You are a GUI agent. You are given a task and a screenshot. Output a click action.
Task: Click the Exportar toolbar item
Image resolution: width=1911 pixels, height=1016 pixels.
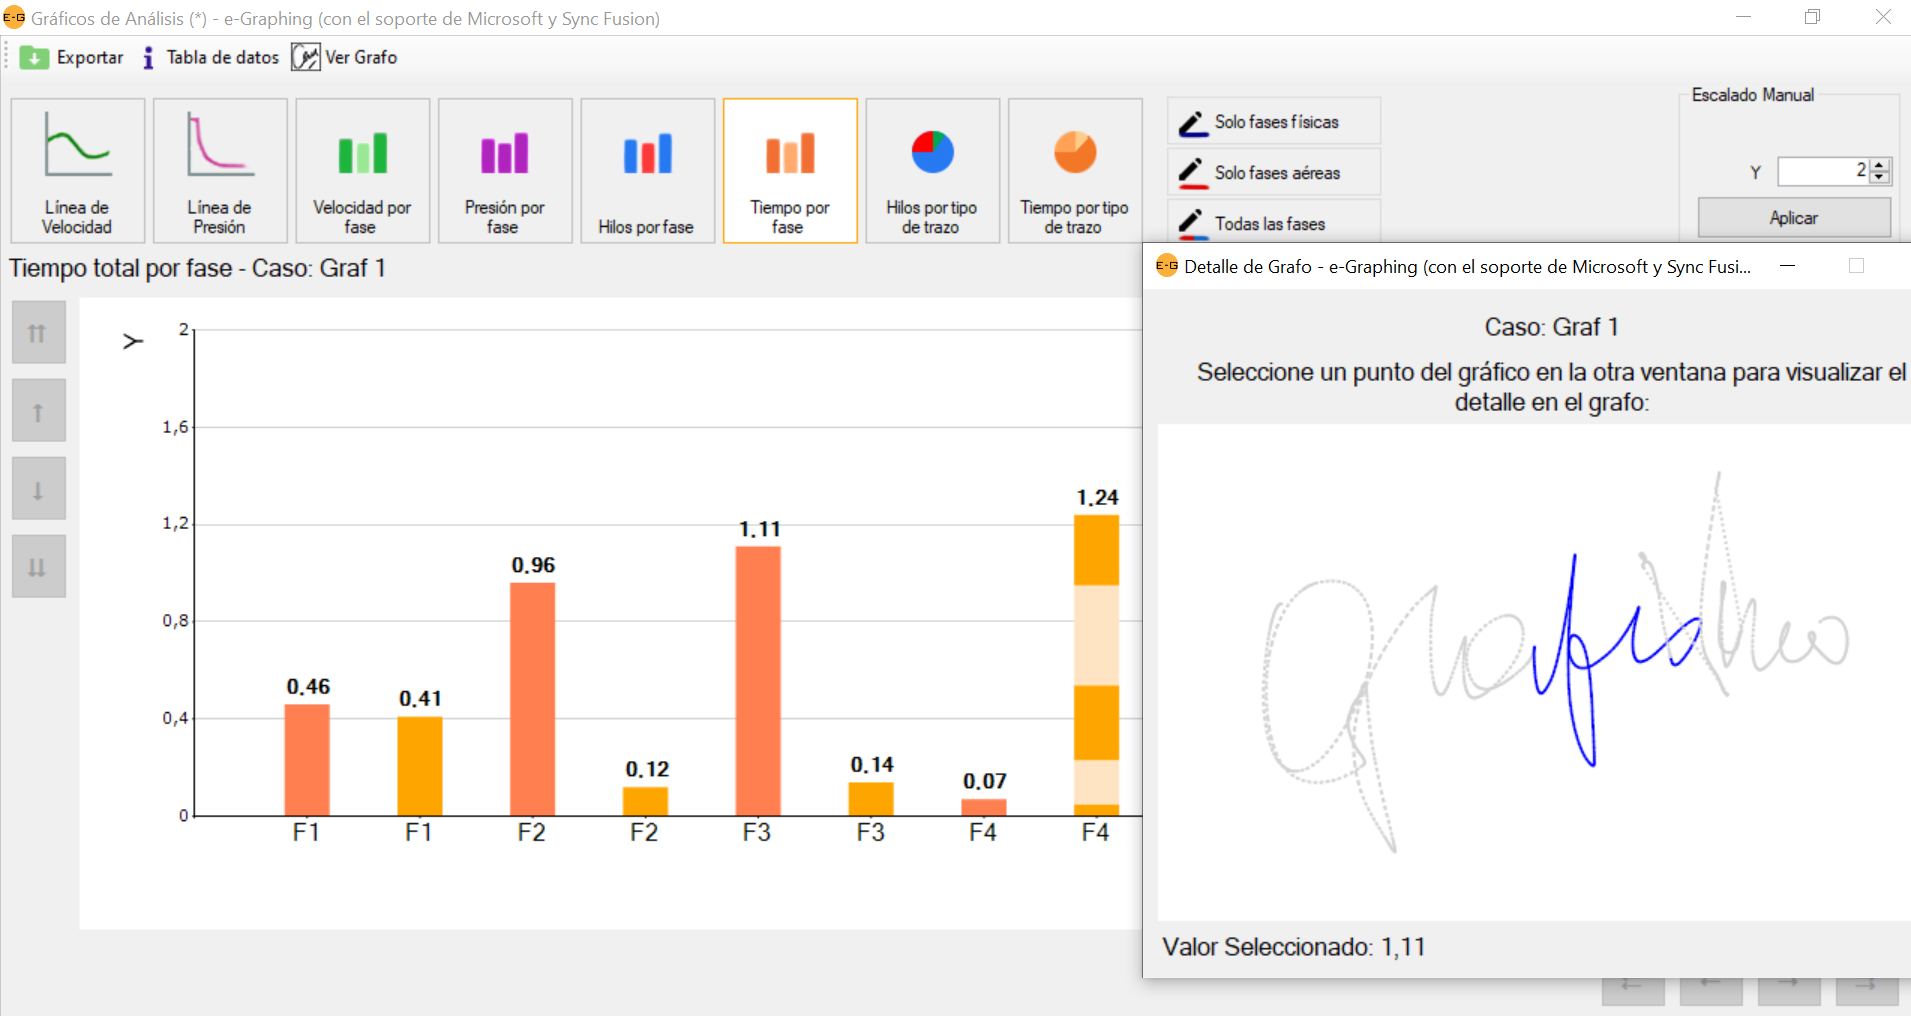pos(72,58)
